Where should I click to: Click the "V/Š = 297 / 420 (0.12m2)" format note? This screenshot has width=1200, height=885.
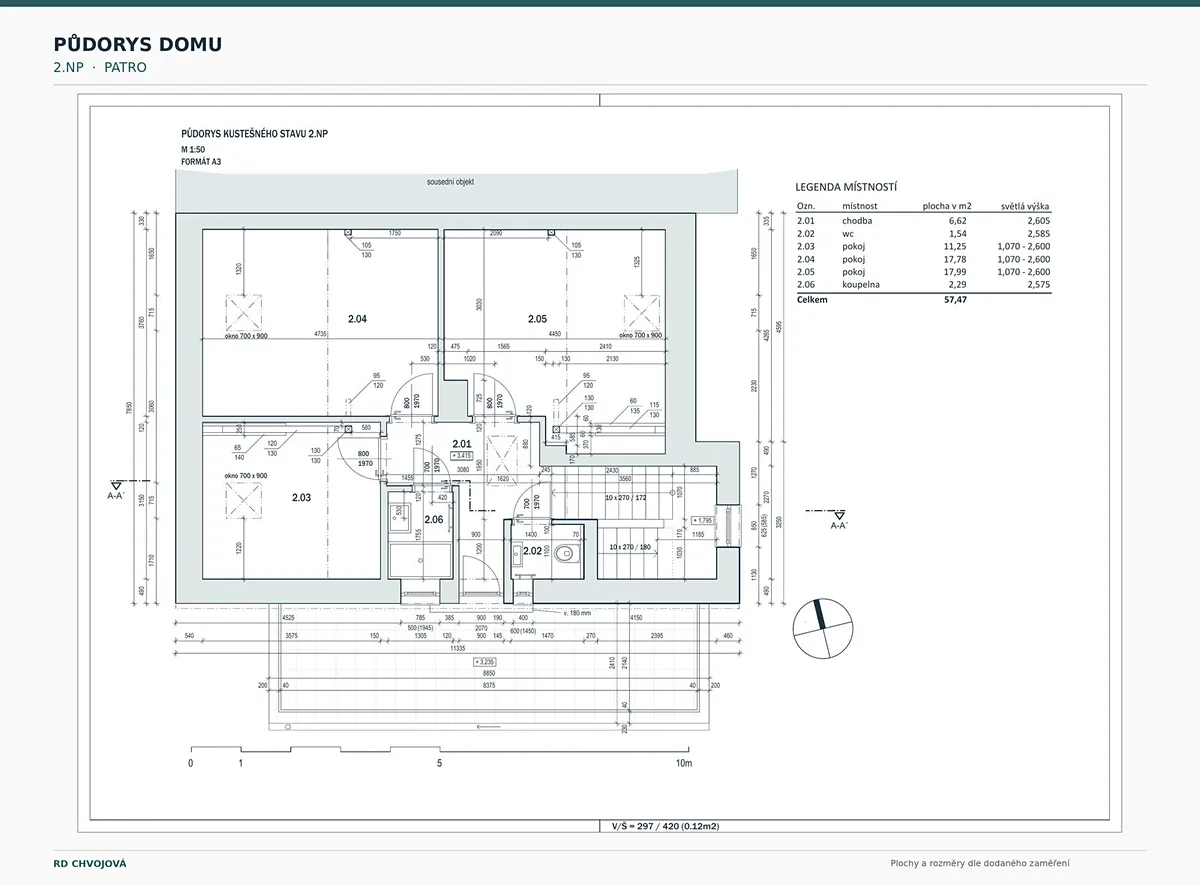[665, 827]
